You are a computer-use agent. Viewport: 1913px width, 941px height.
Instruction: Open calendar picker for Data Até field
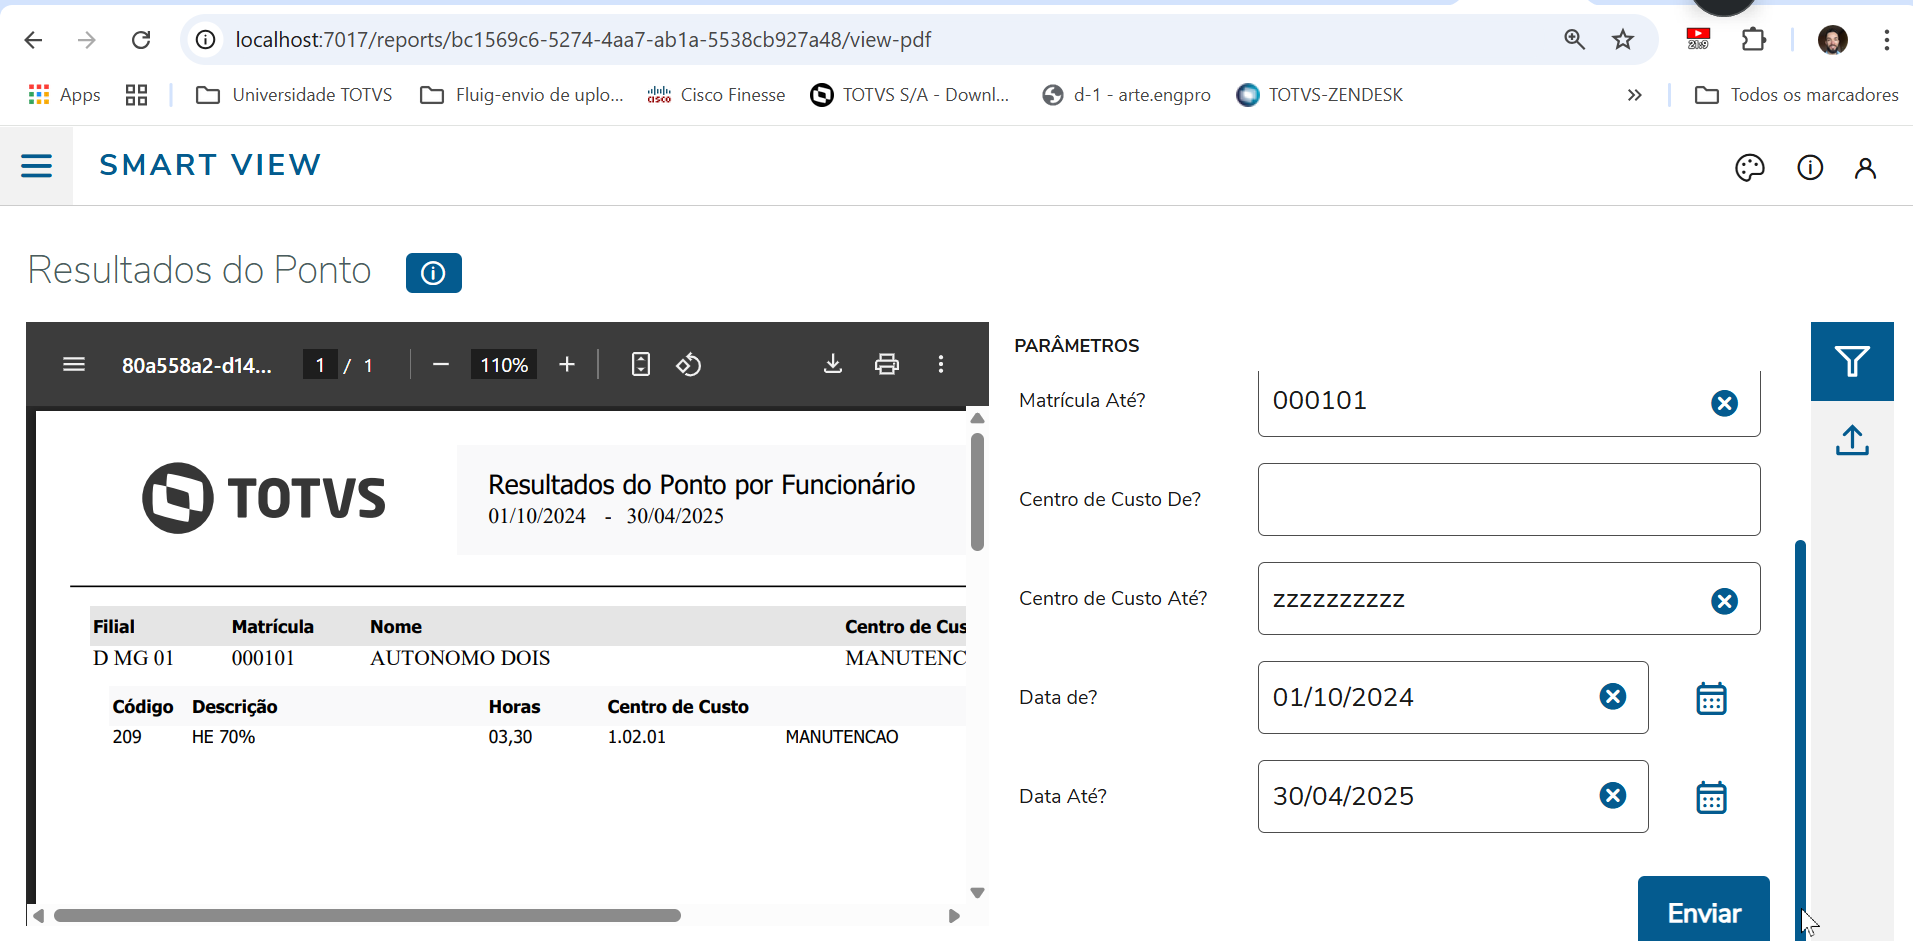(x=1712, y=796)
